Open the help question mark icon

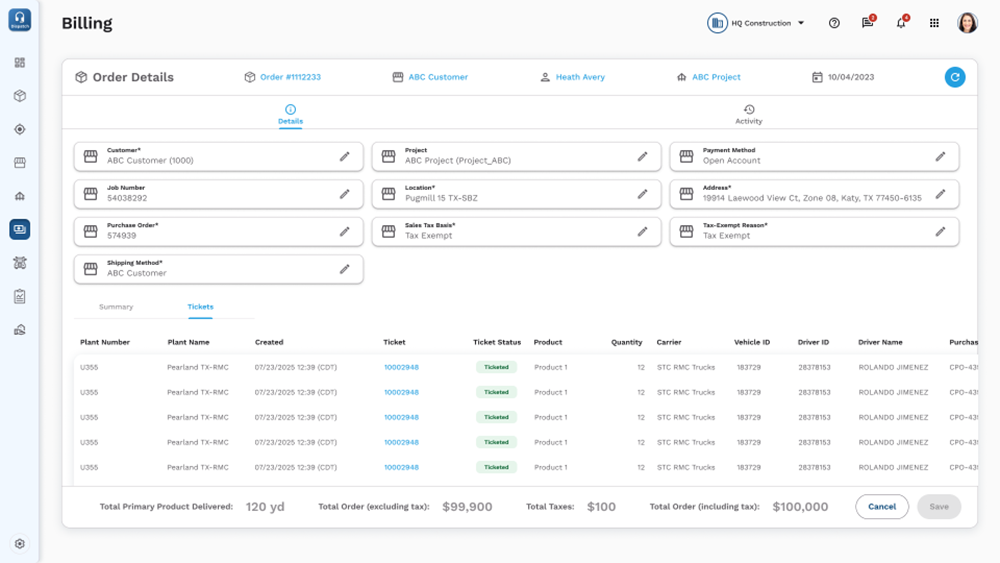pyautogui.click(x=834, y=23)
